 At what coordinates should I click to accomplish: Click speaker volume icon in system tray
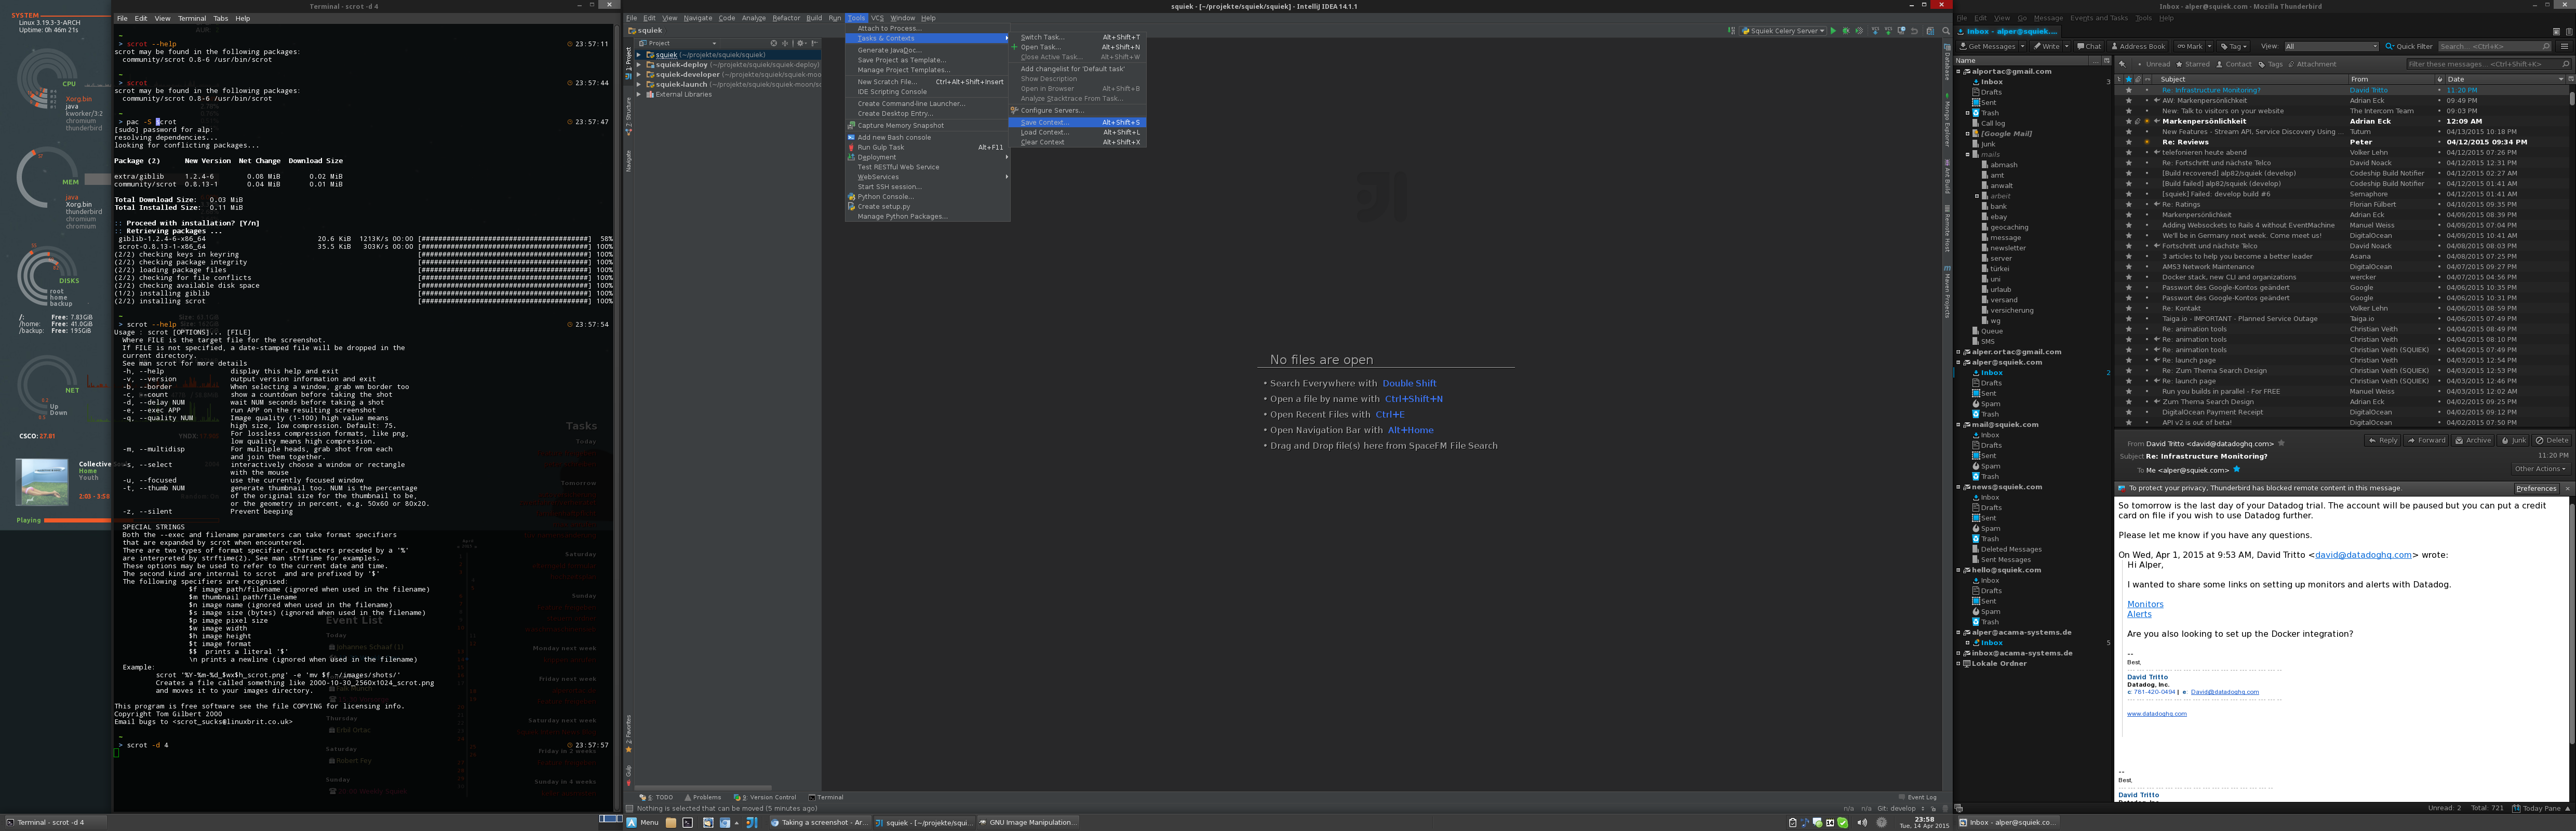[1862, 822]
